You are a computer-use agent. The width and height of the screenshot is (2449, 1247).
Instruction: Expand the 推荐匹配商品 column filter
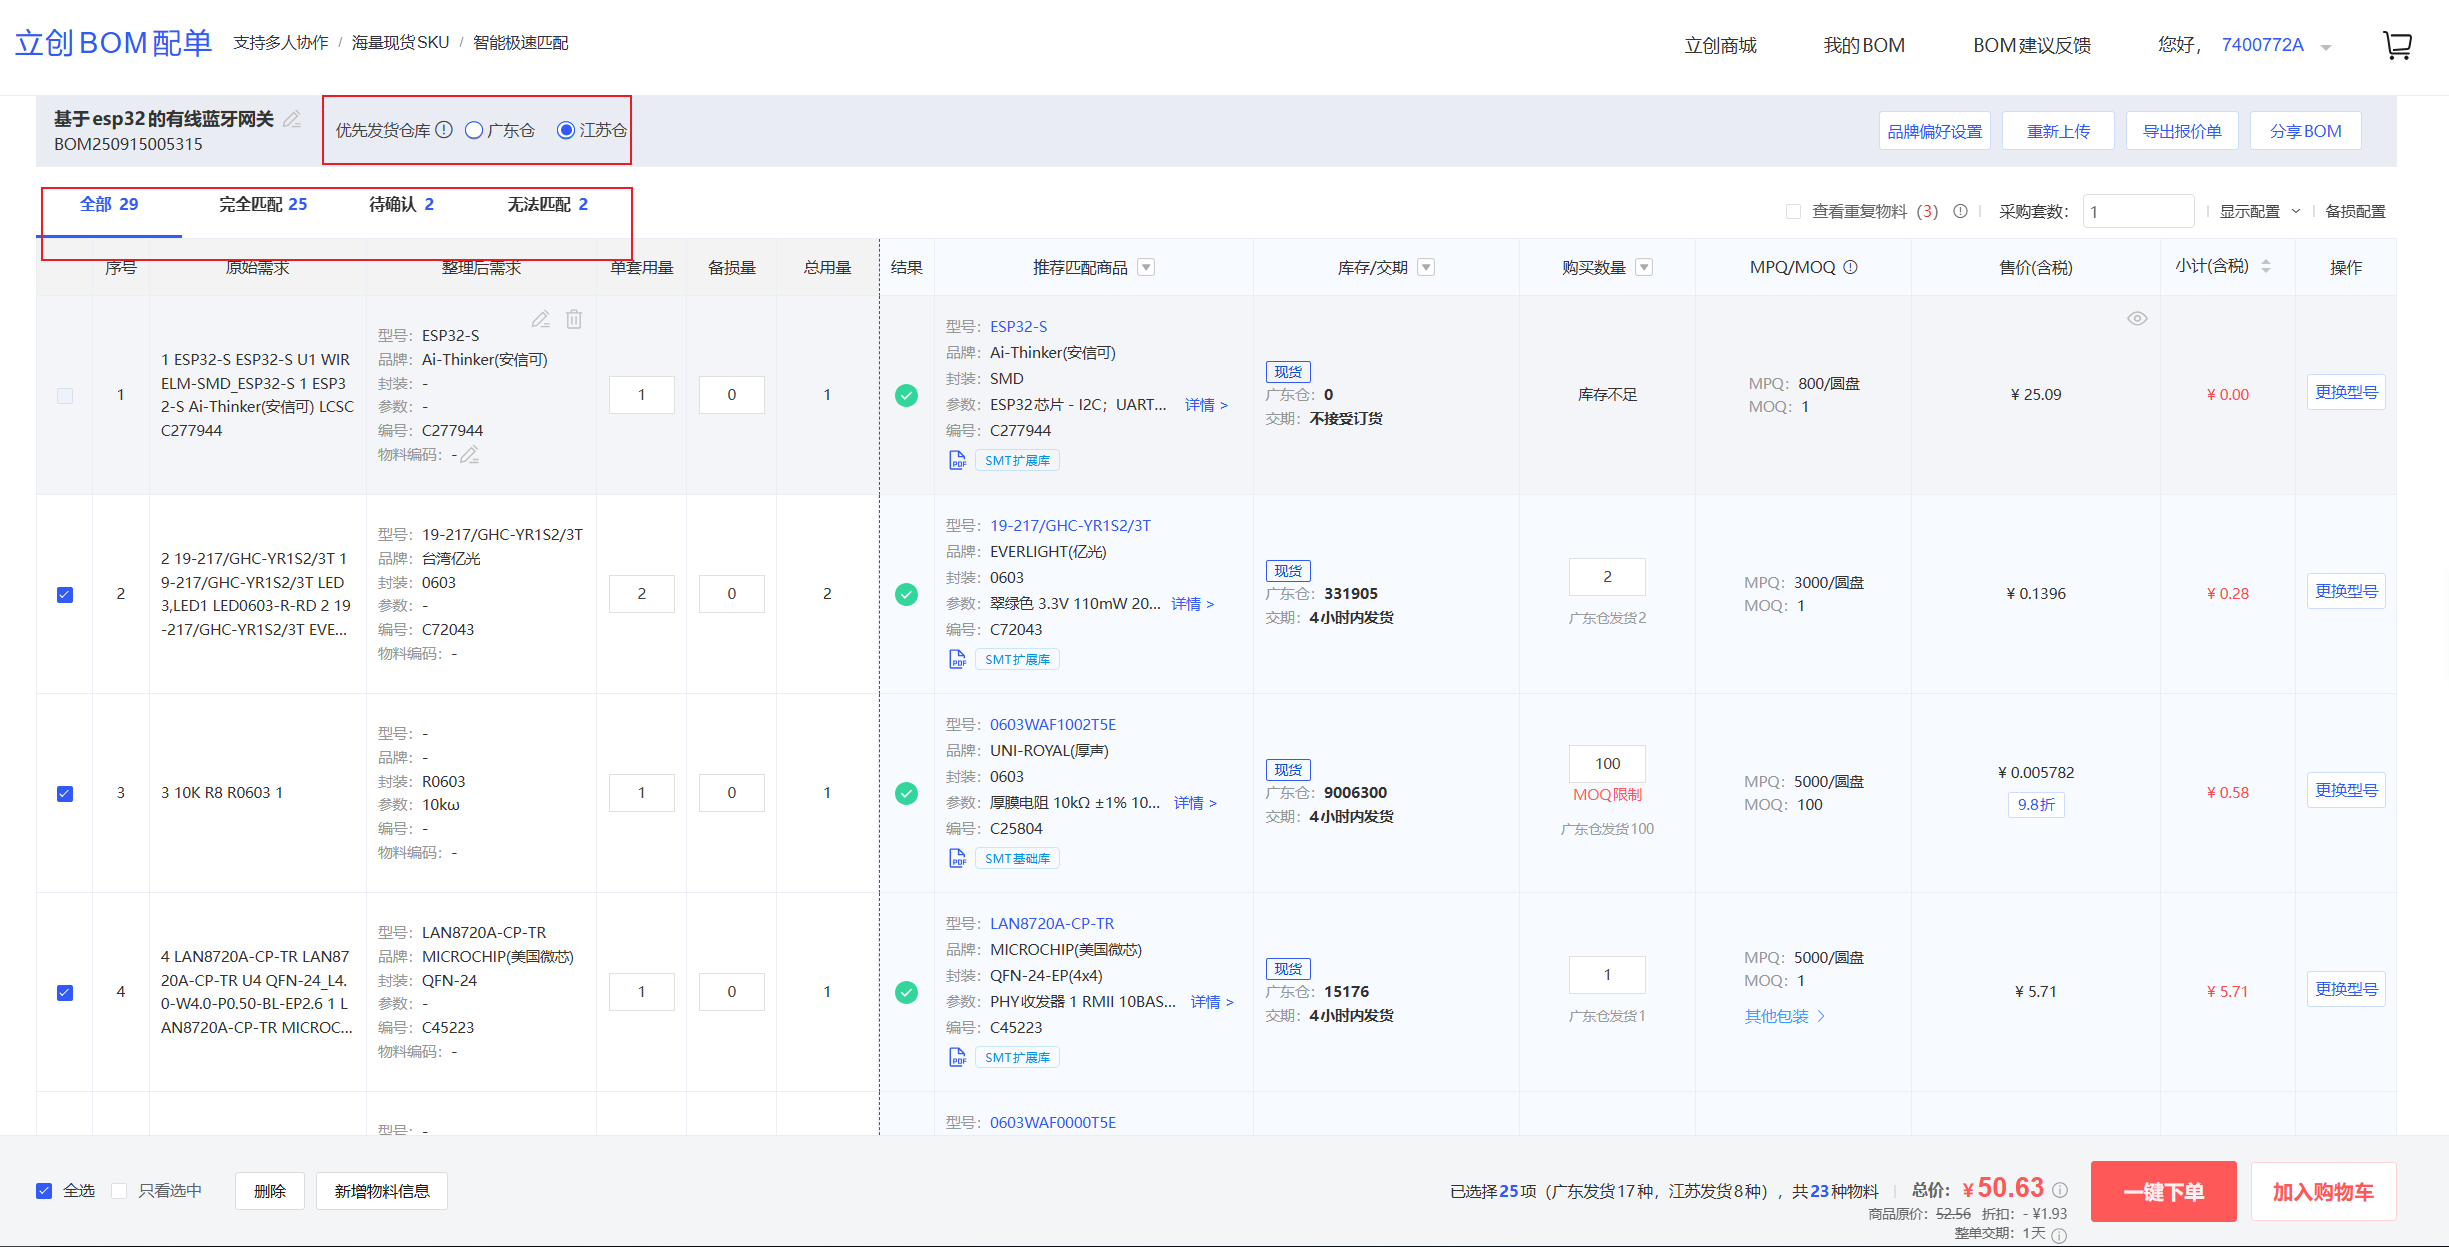1147,267
